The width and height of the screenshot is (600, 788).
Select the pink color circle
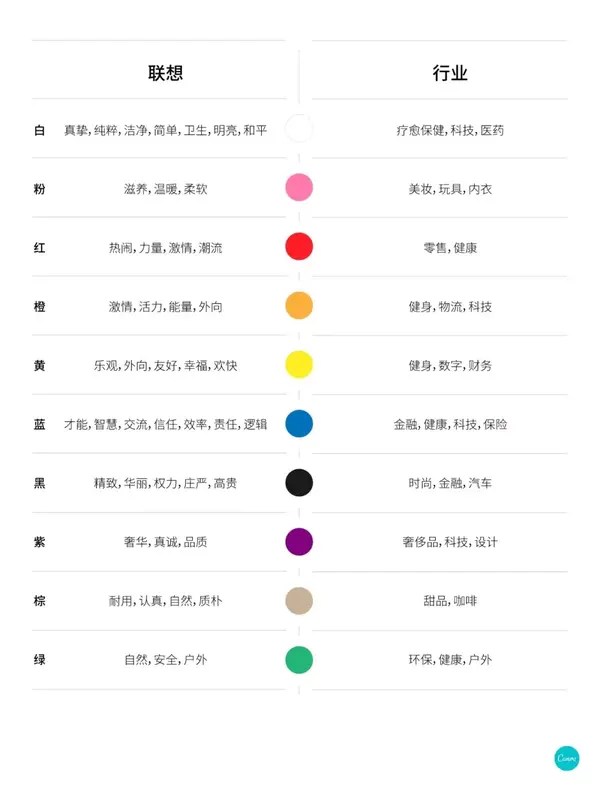click(x=299, y=187)
